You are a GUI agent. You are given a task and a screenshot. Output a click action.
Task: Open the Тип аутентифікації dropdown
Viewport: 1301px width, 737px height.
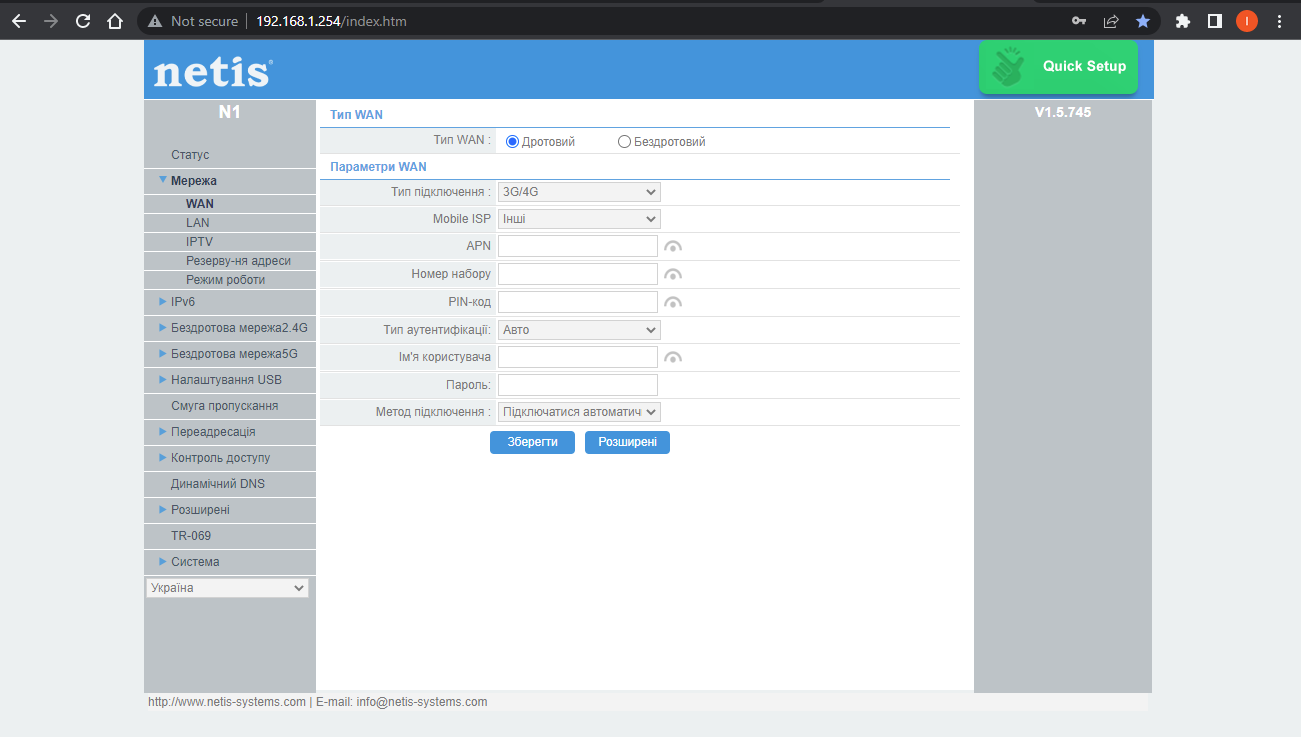pos(579,330)
